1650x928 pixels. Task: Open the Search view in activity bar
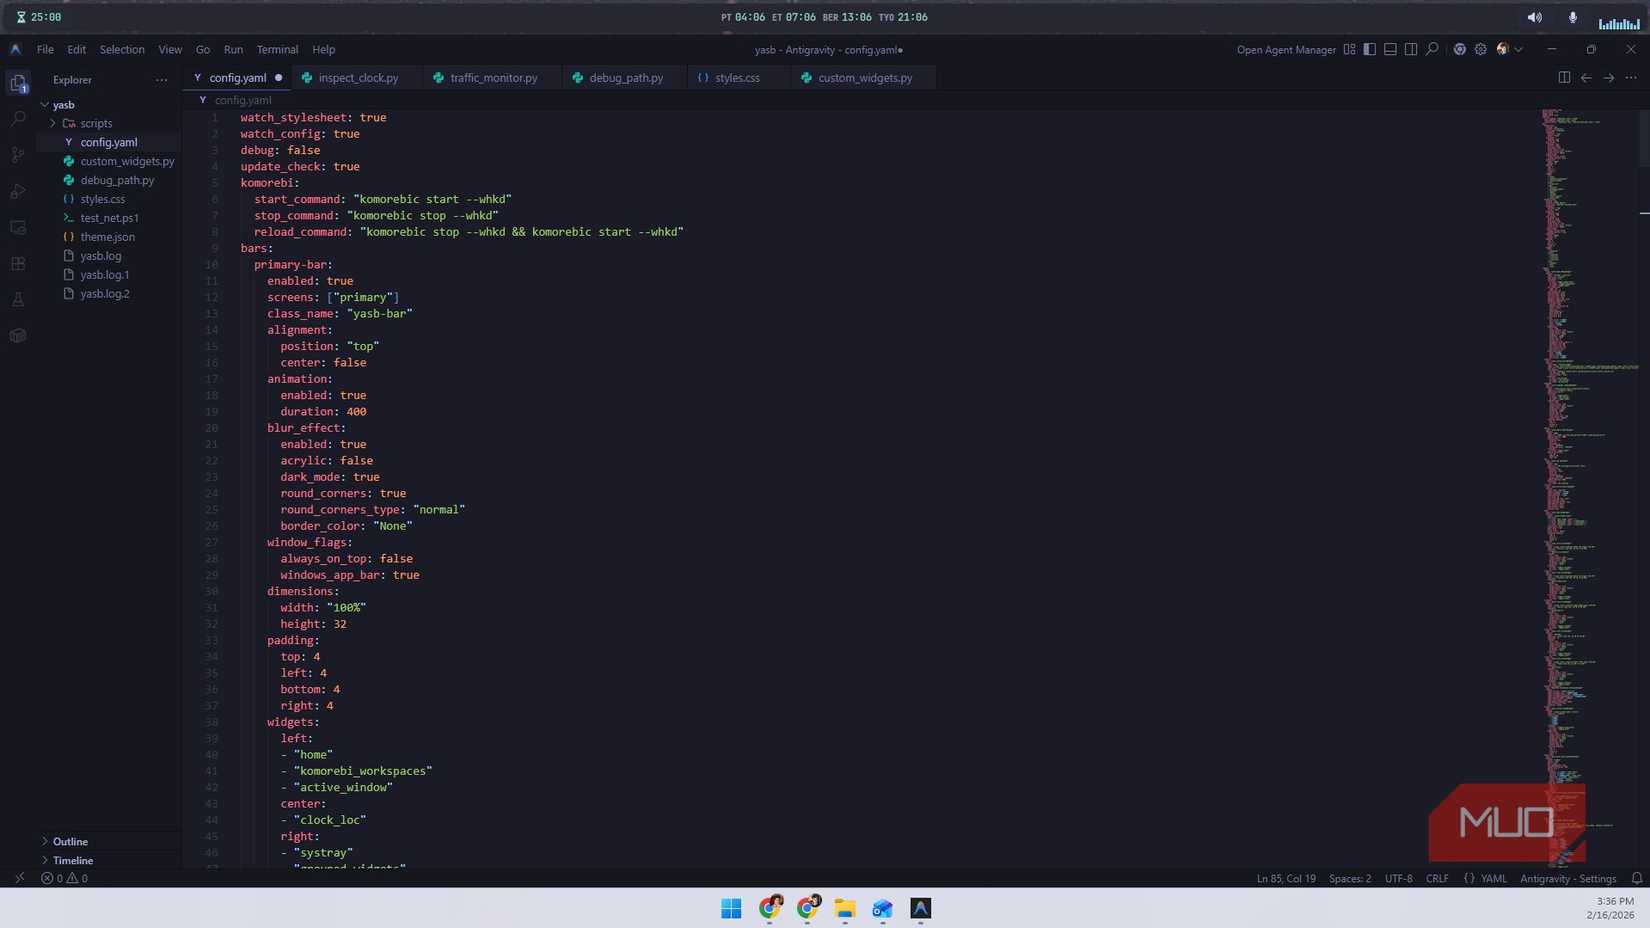(x=18, y=119)
